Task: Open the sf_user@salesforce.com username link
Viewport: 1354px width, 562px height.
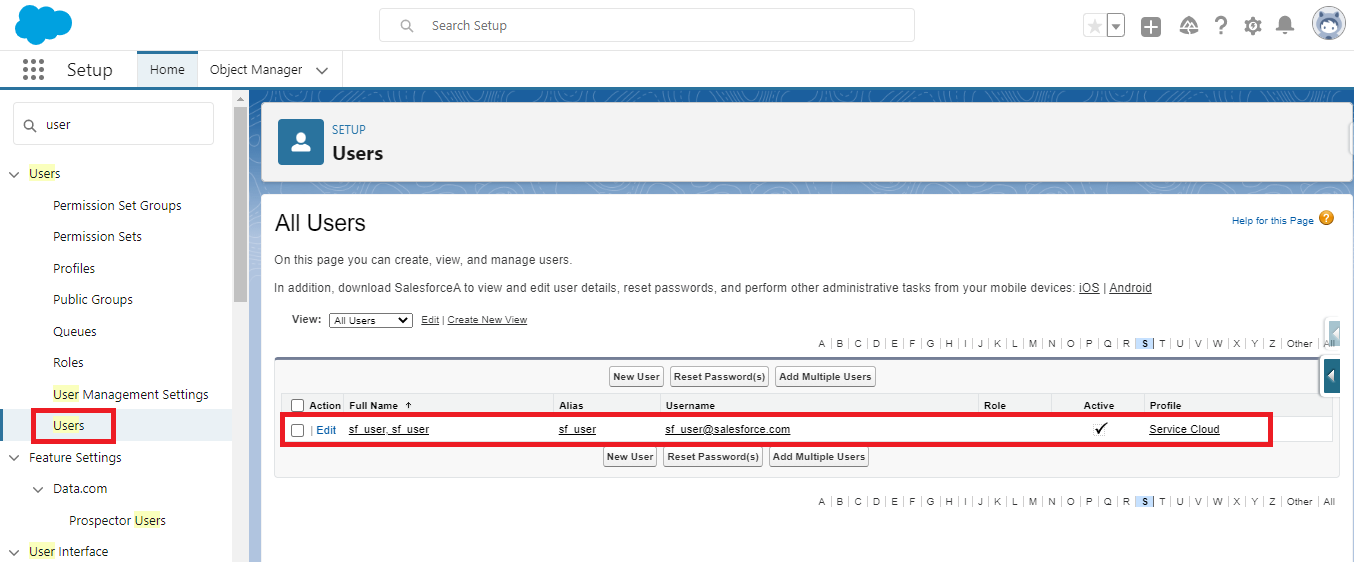Action: click(728, 429)
